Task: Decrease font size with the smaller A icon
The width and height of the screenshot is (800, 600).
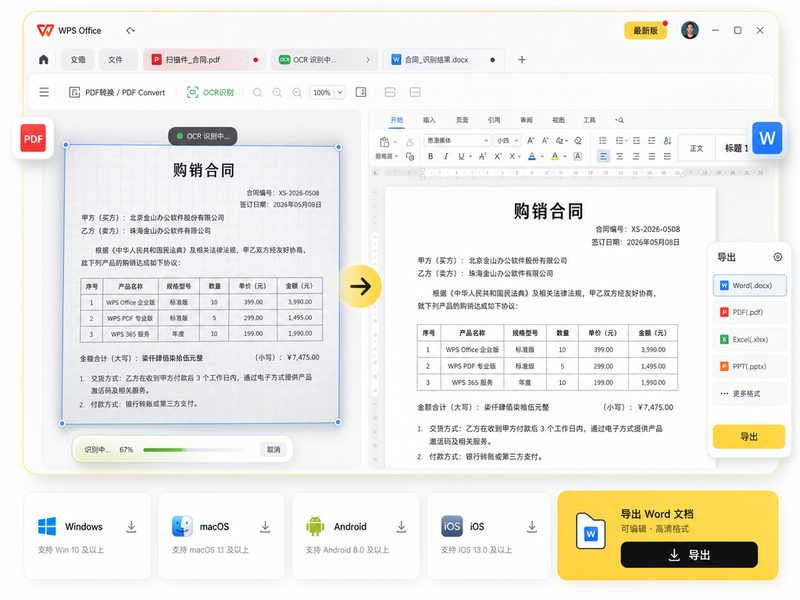Action: click(x=545, y=140)
